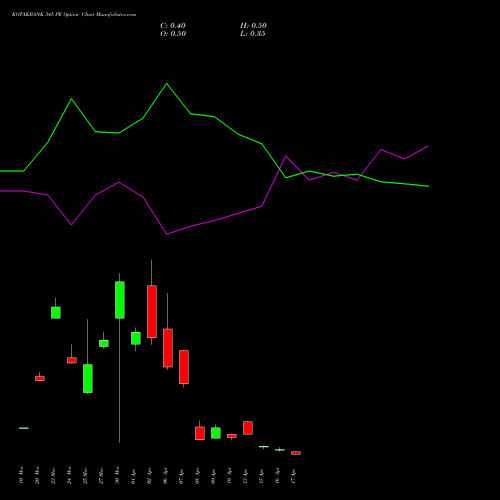
Task: Click the purple indicator line's lowest trough
Action: pos(167,234)
